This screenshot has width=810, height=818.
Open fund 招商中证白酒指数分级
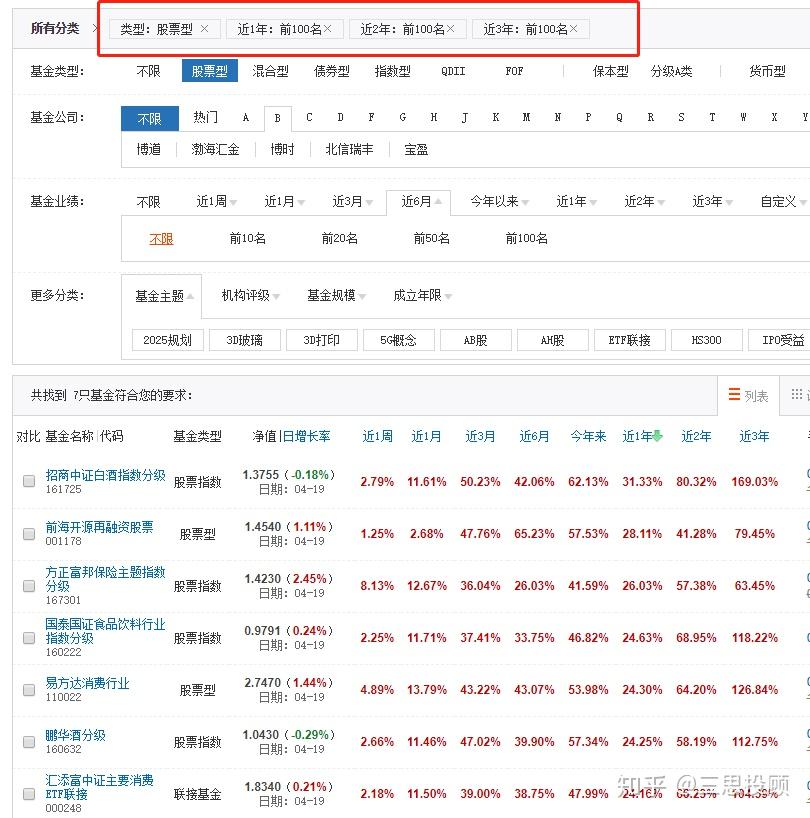105,475
